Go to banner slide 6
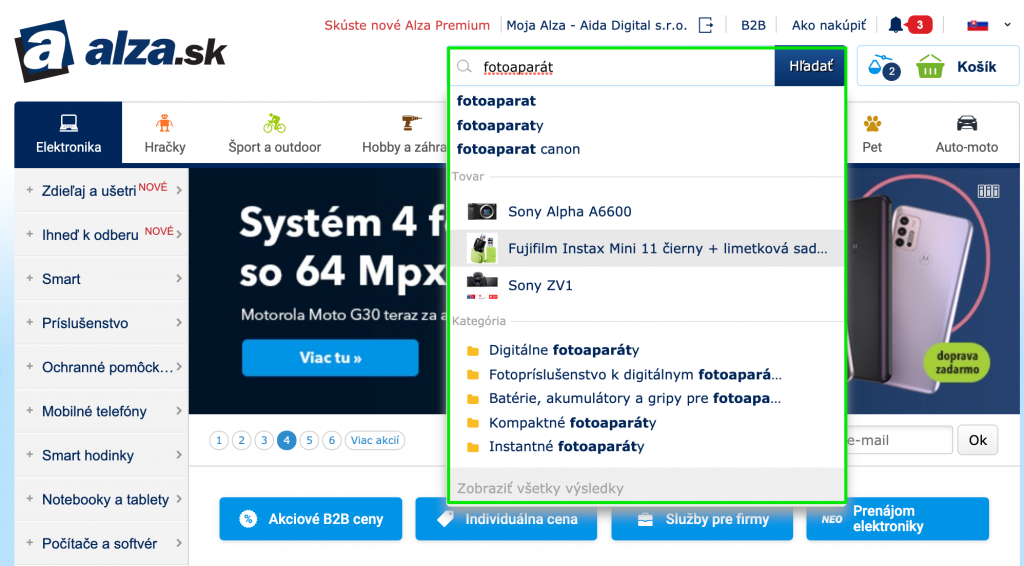1024x566 pixels. (332, 441)
